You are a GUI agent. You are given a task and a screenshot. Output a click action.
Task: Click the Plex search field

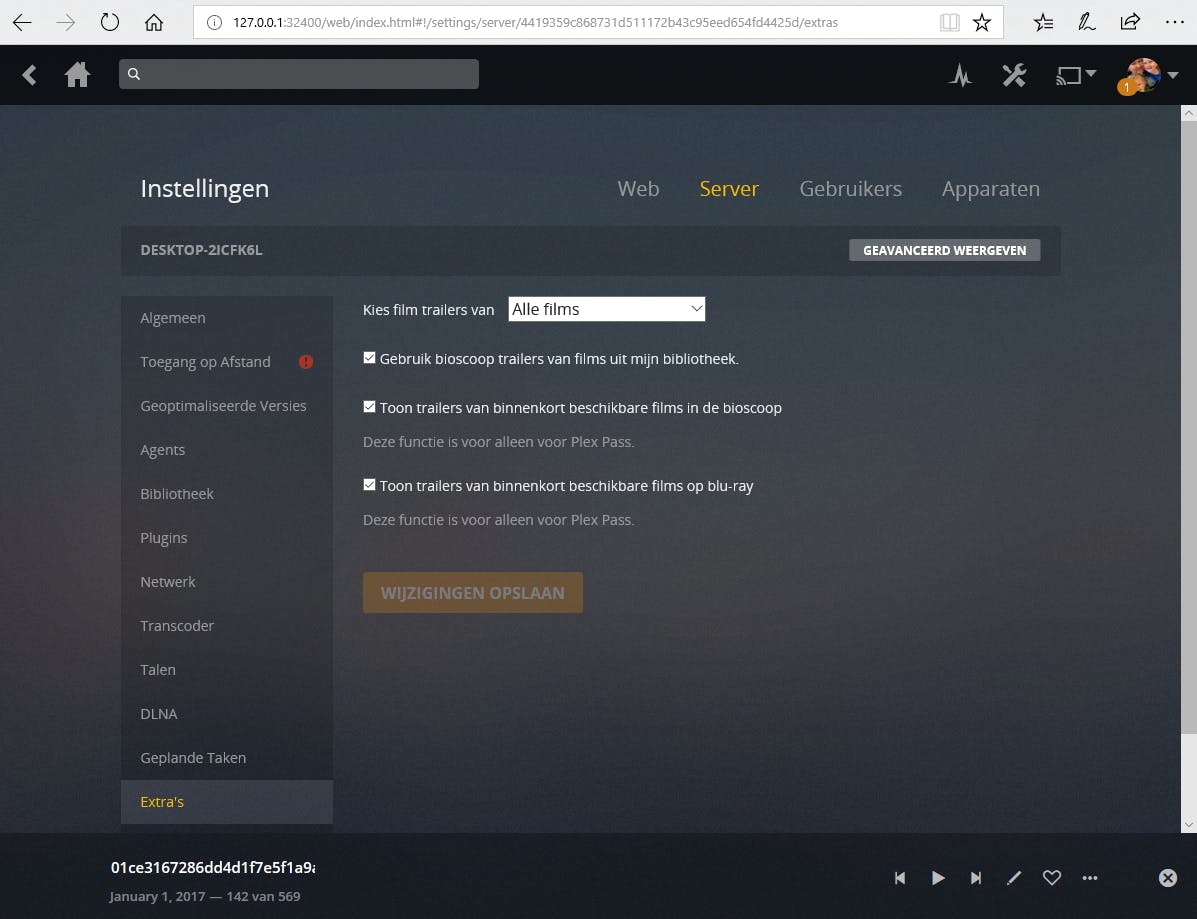(x=298, y=74)
